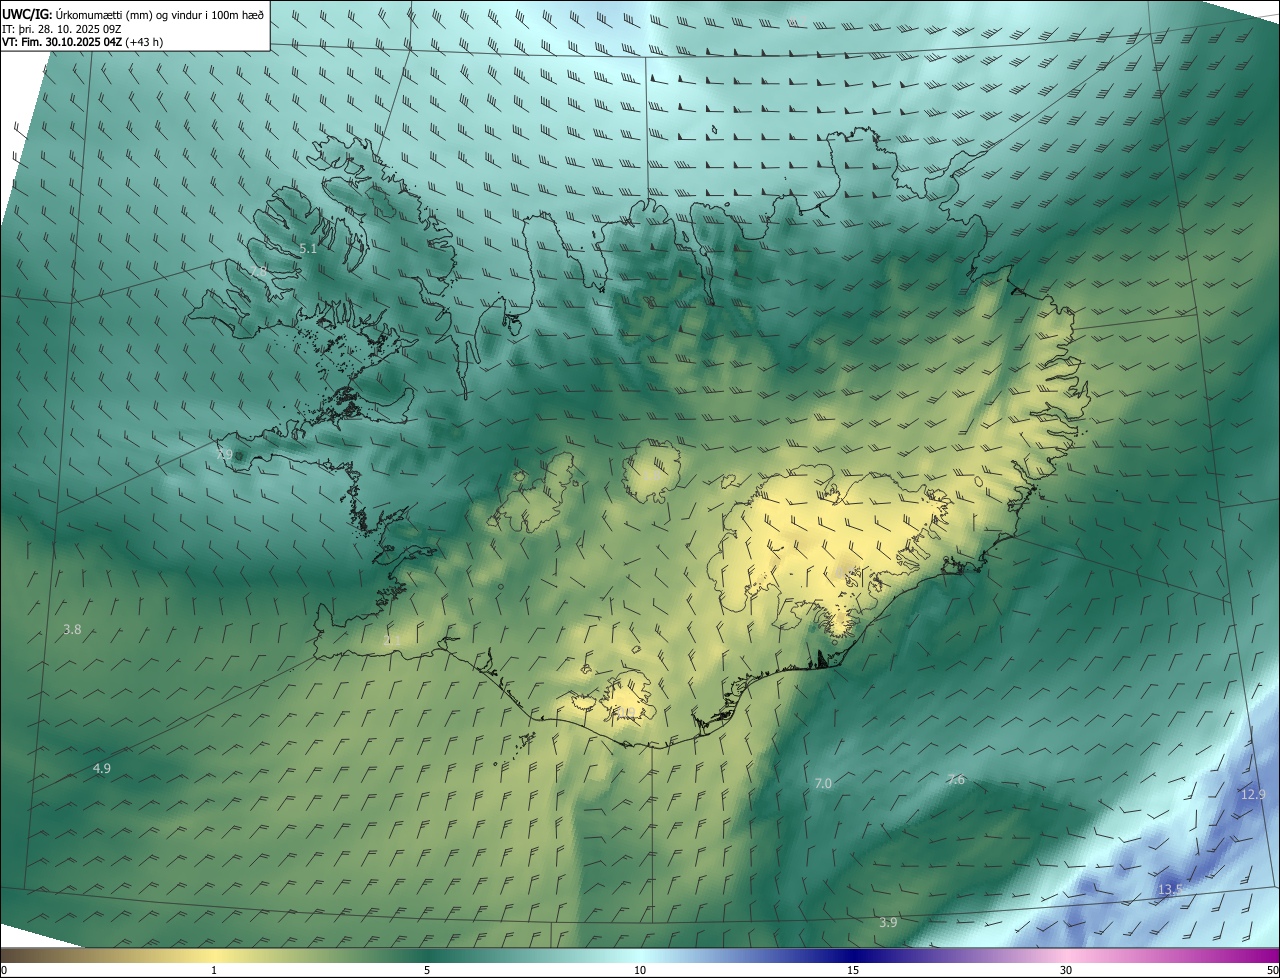Click the precipitable water value 12.9

tap(1253, 795)
